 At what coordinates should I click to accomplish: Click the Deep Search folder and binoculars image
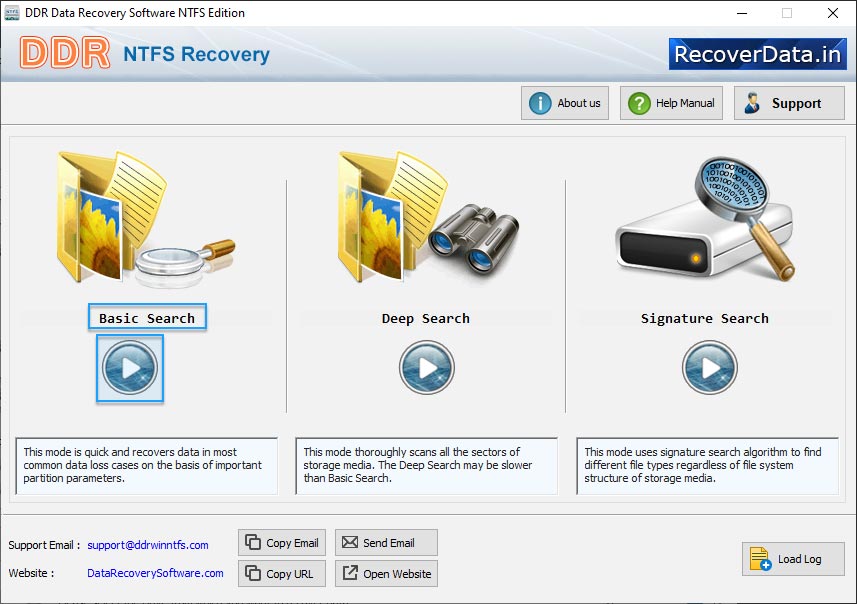tap(428, 216)
